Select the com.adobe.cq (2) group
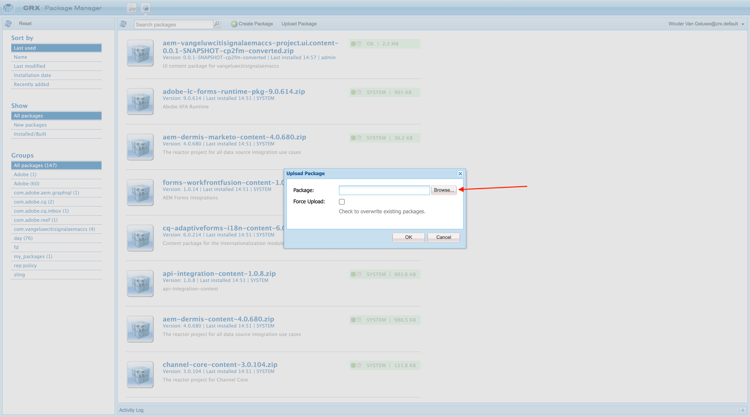This screenshot has height=417, width=750. click(56, 202)
